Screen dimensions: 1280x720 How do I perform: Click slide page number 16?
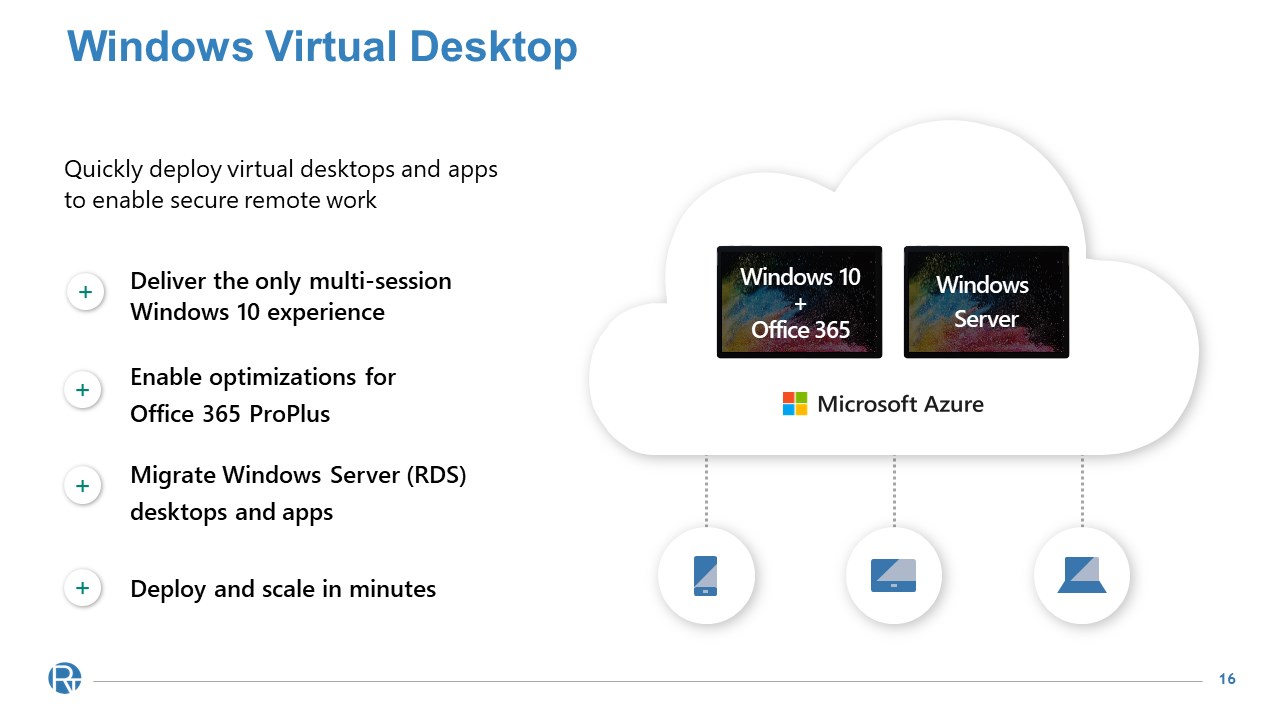point(1228,679)
